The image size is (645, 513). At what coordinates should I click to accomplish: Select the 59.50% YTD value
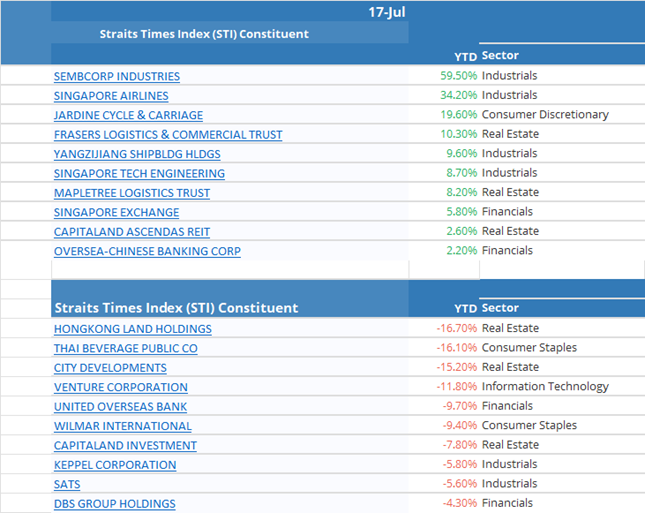[459, 76]
